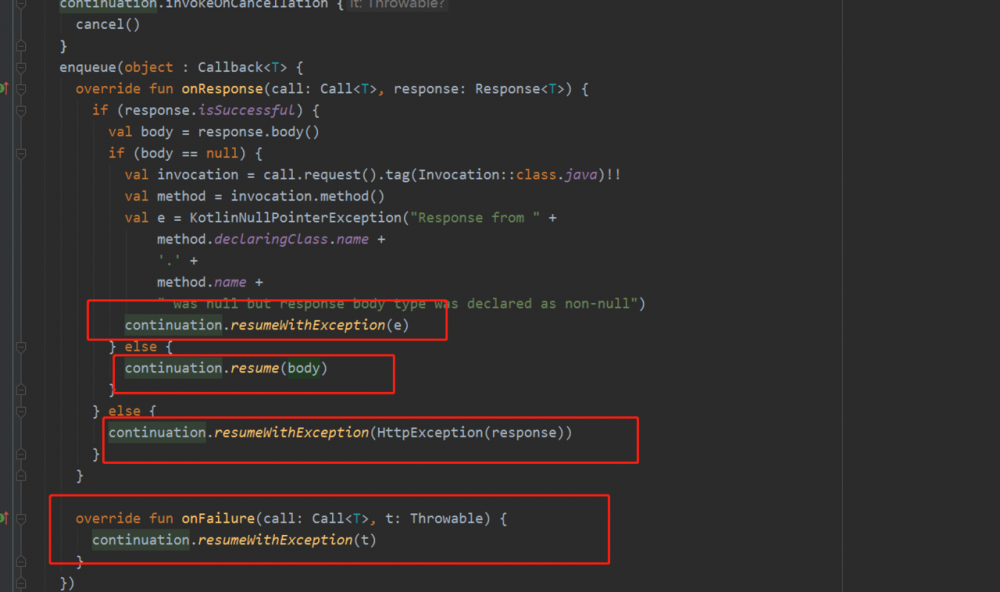This screenshot has width=1000, height=592.
Task: Collapse the onFailure function body
Action: click(x=22, y=518)
